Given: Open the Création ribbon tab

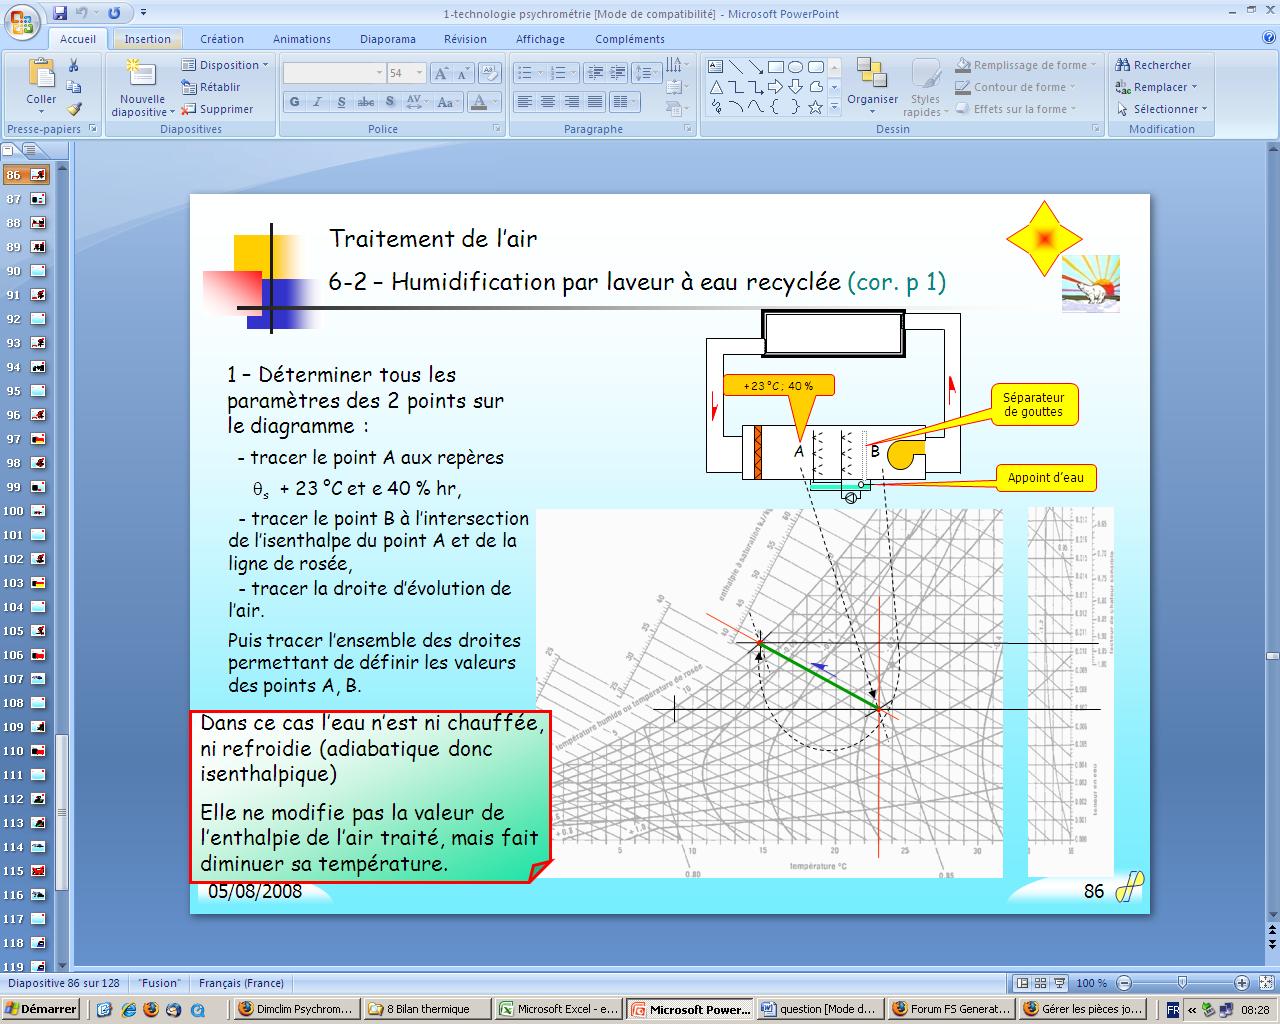Looking at the screenshot, I should [x=222, y=39].
